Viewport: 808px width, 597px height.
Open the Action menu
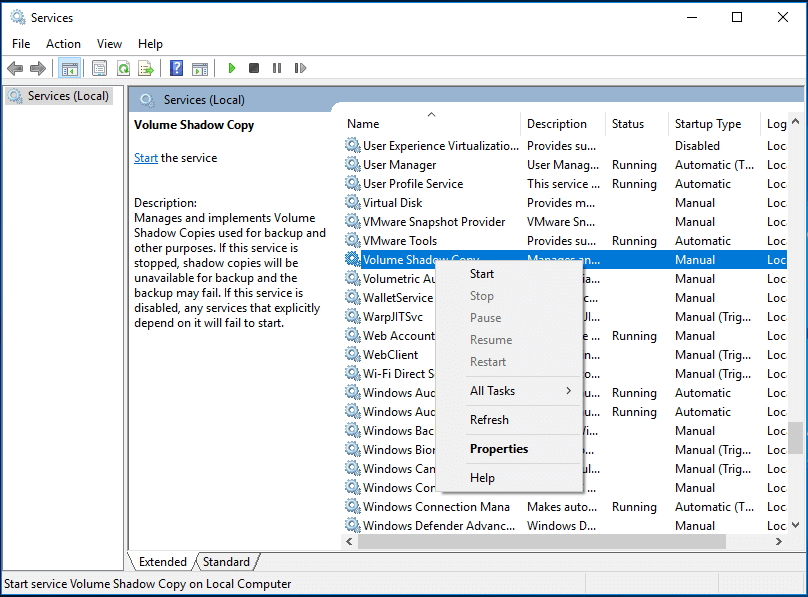(x=63, y=43)
